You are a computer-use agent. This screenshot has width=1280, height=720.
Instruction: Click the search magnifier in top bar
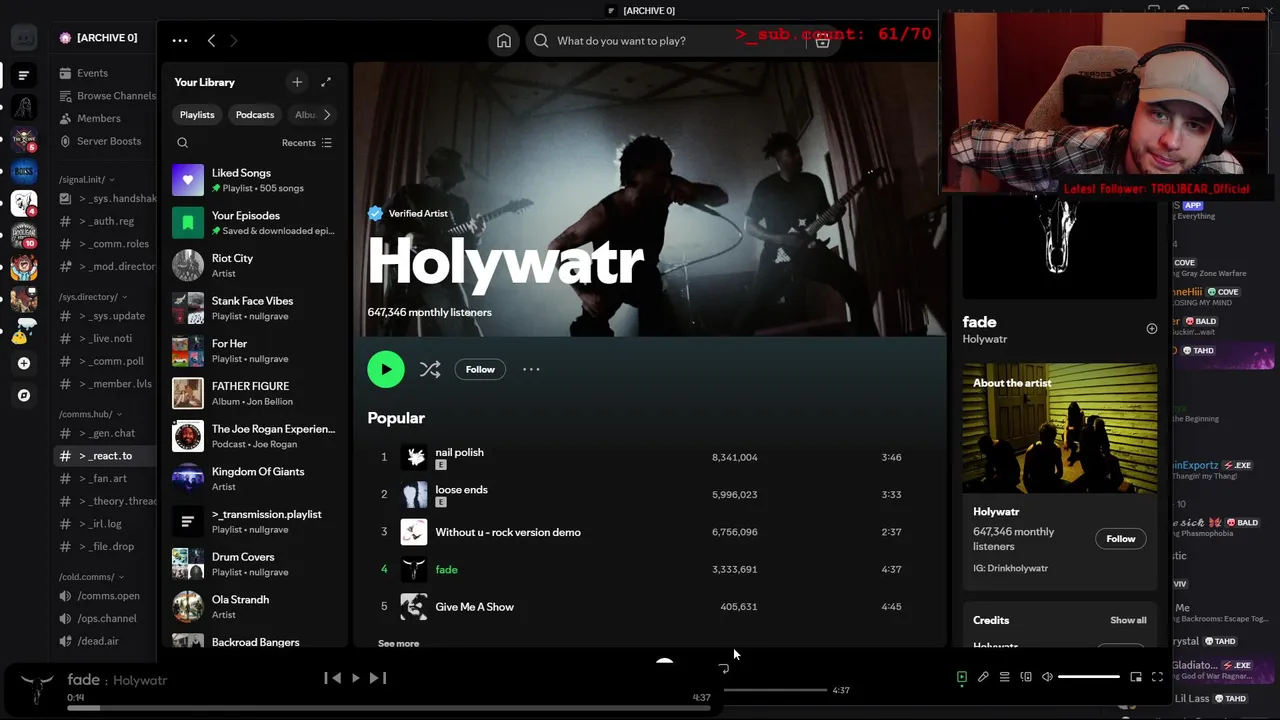point(541,41)
